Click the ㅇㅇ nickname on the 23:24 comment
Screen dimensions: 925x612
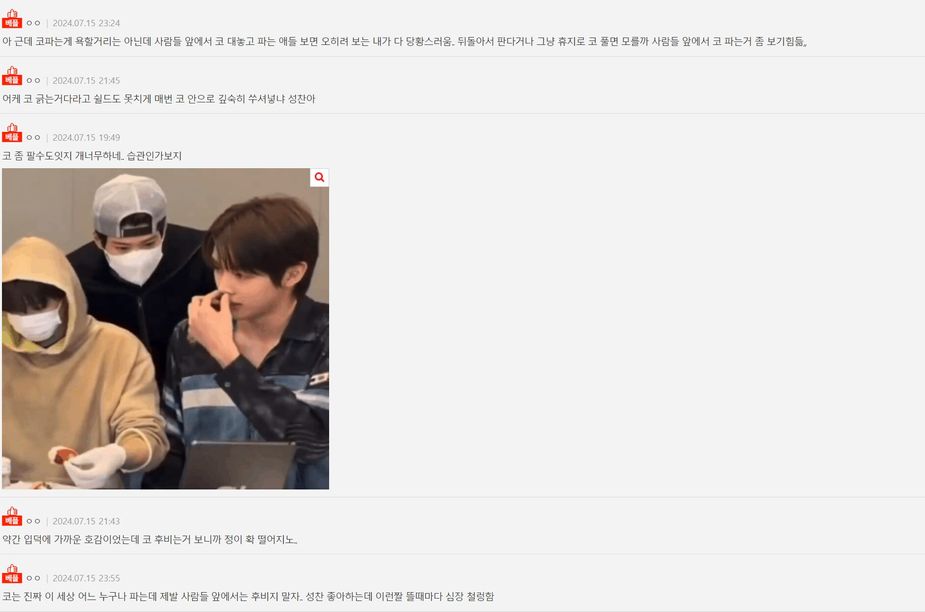click(x=34, y=23)
